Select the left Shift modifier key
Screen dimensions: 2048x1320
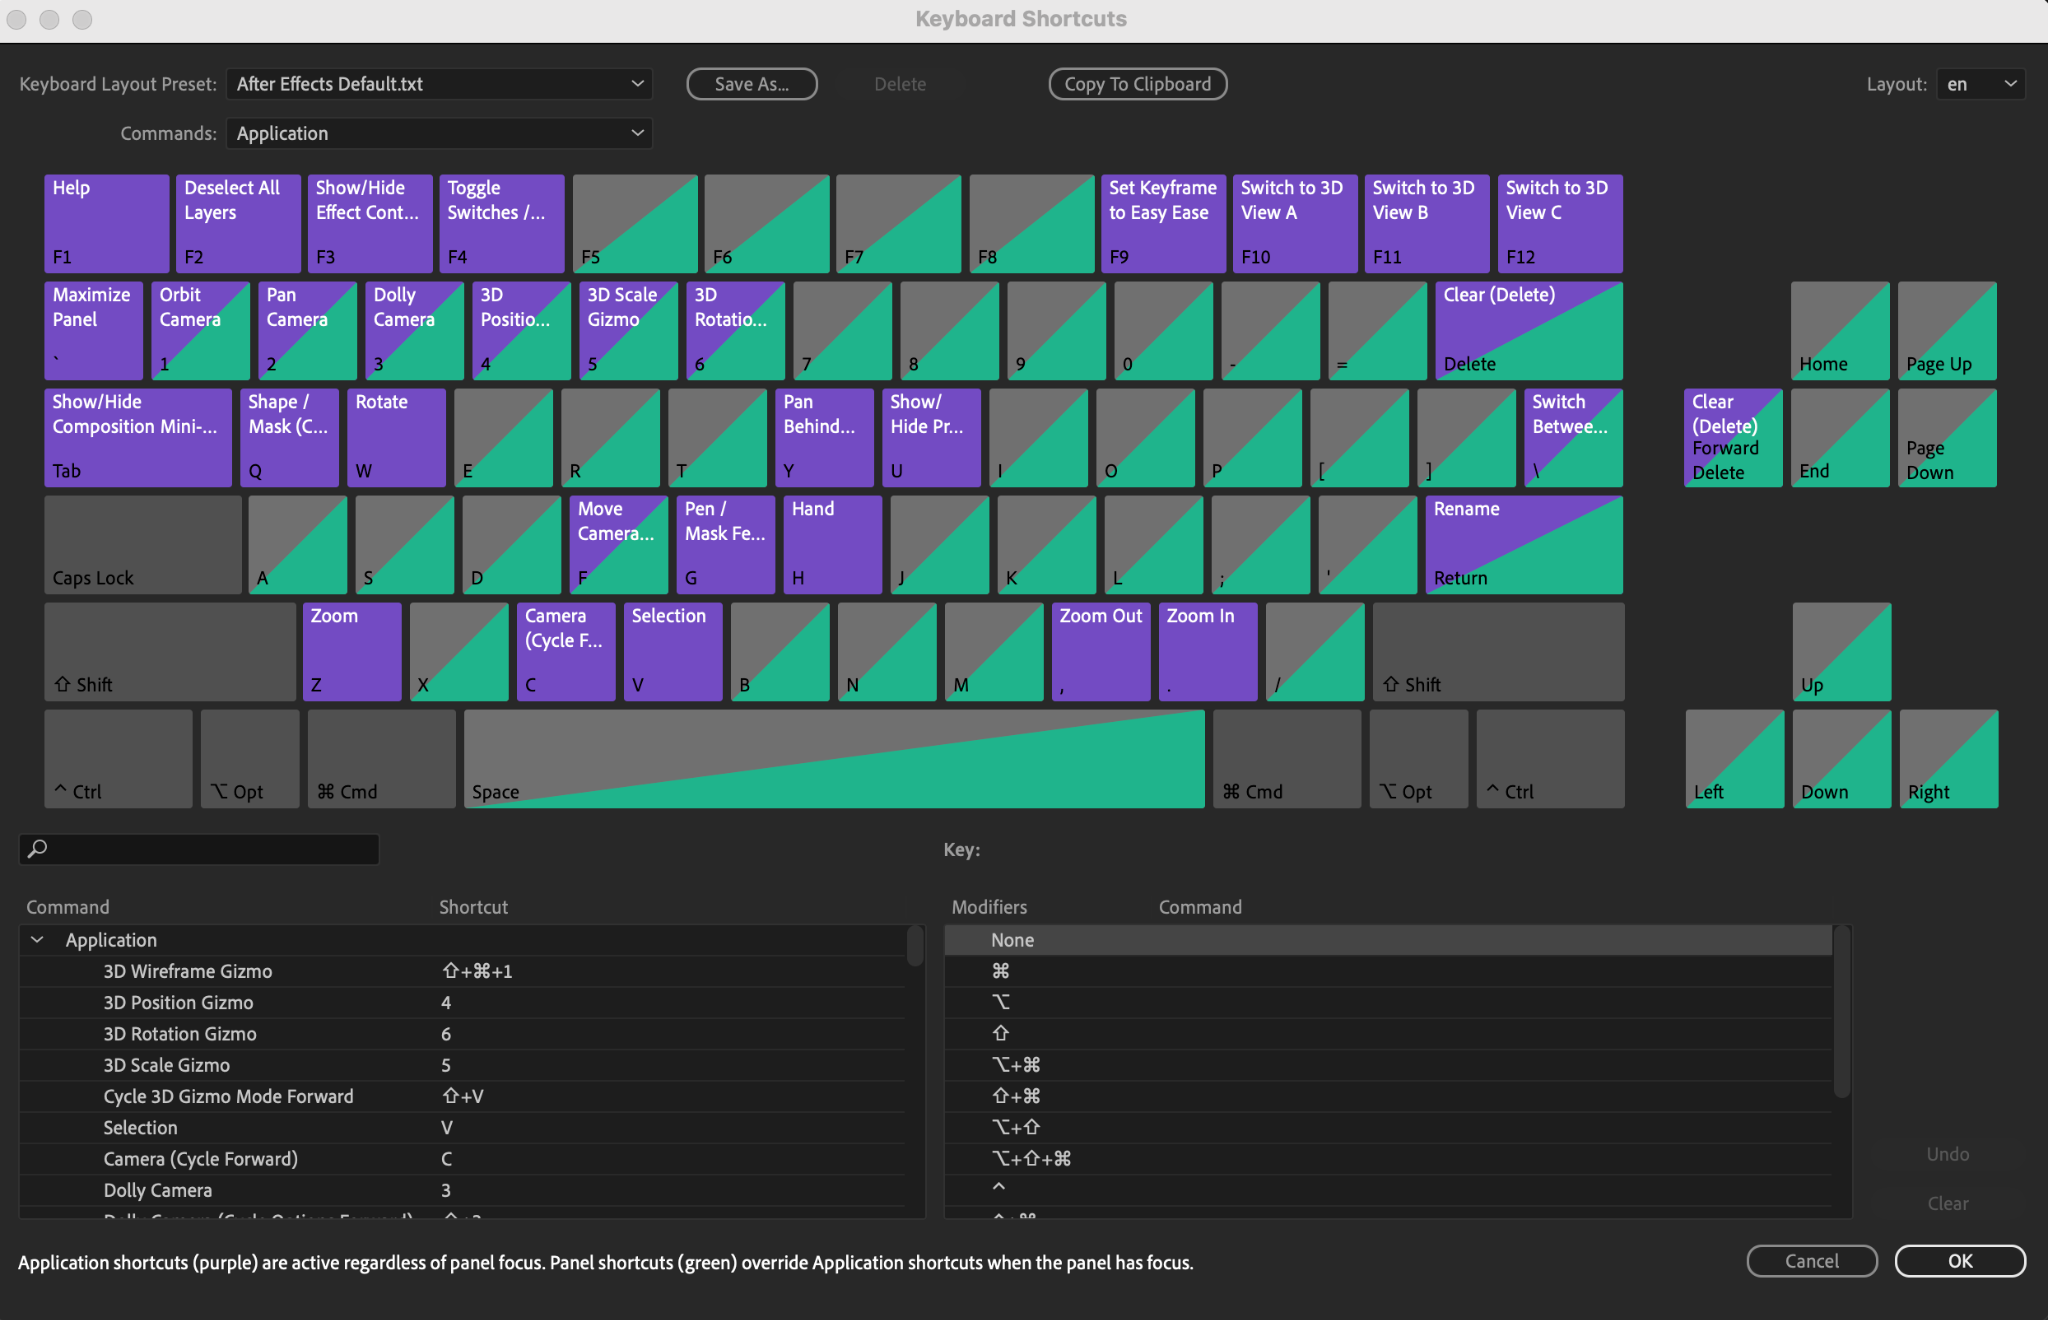(169, 651)
